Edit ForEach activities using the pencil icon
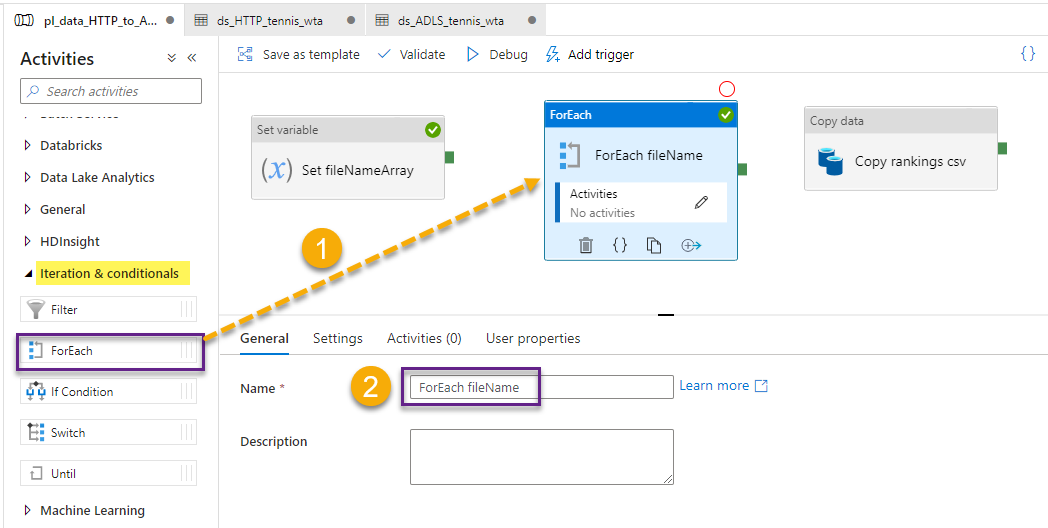 701,203
